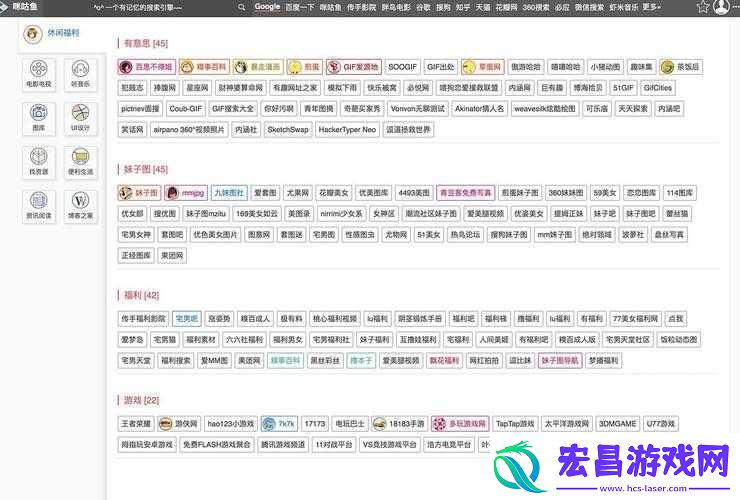This screenshot has width=740, height=500.
Task: Open the airpano 360°视频照片 link
Action: point(189,129)
